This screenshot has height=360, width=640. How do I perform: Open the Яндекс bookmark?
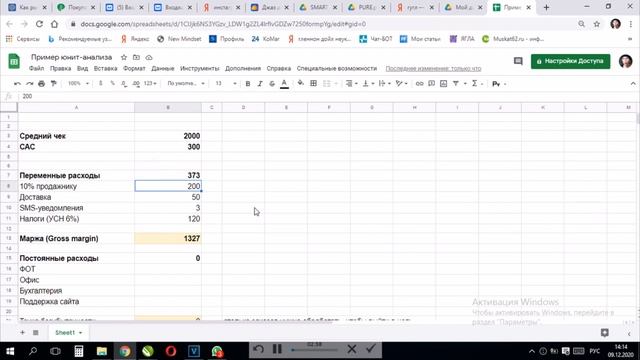tap(135, 39)
